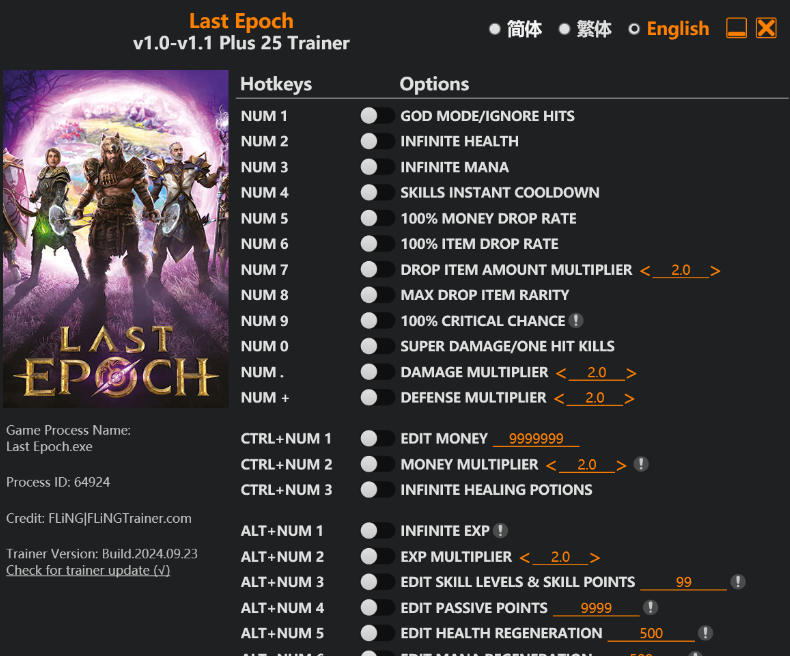Enable Infinite Health
Viewport: 790px width, 656px height.
coord(377,141)
